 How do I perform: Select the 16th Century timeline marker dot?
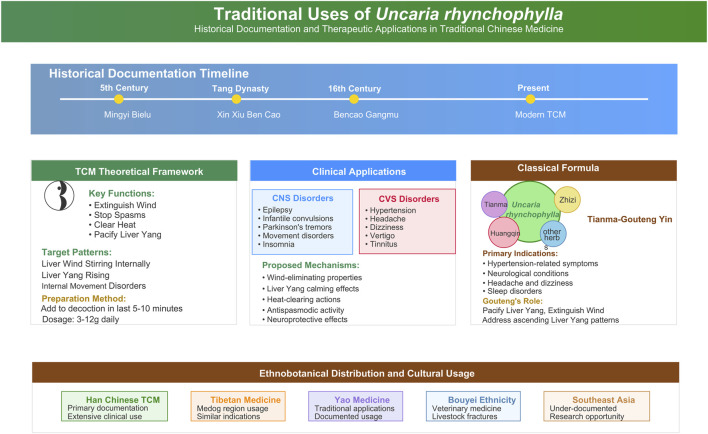[354, 99]
